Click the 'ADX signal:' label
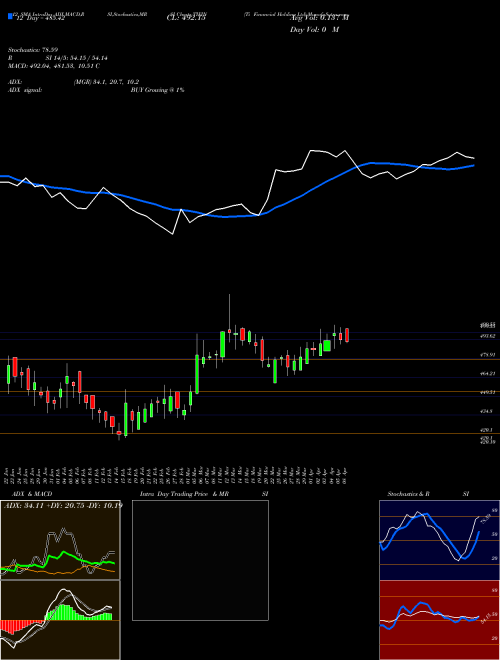 (25, 90)
